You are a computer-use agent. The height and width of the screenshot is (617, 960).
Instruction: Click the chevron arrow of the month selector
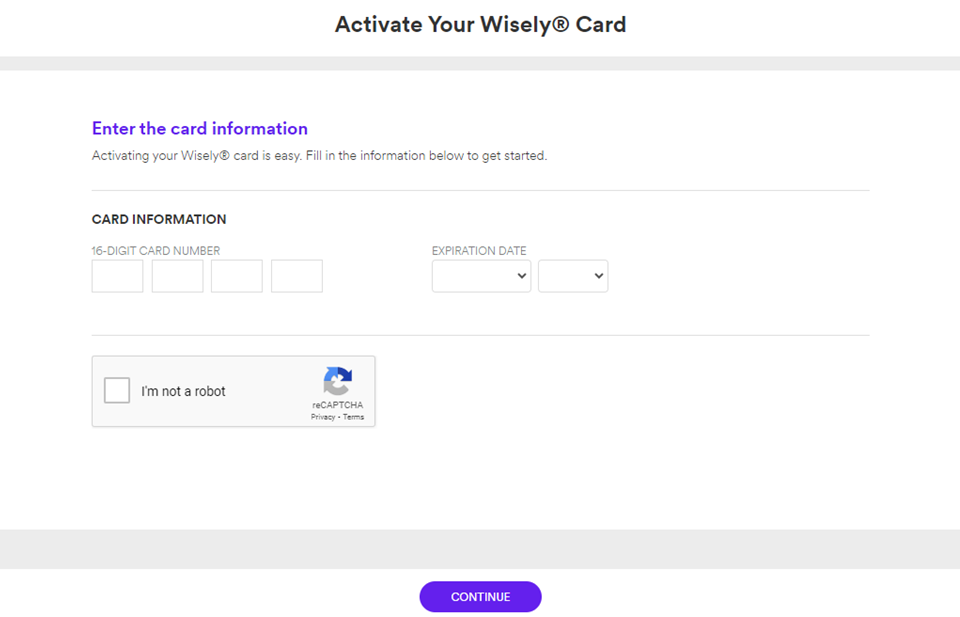pyautogui.click(x=522, y=276)
